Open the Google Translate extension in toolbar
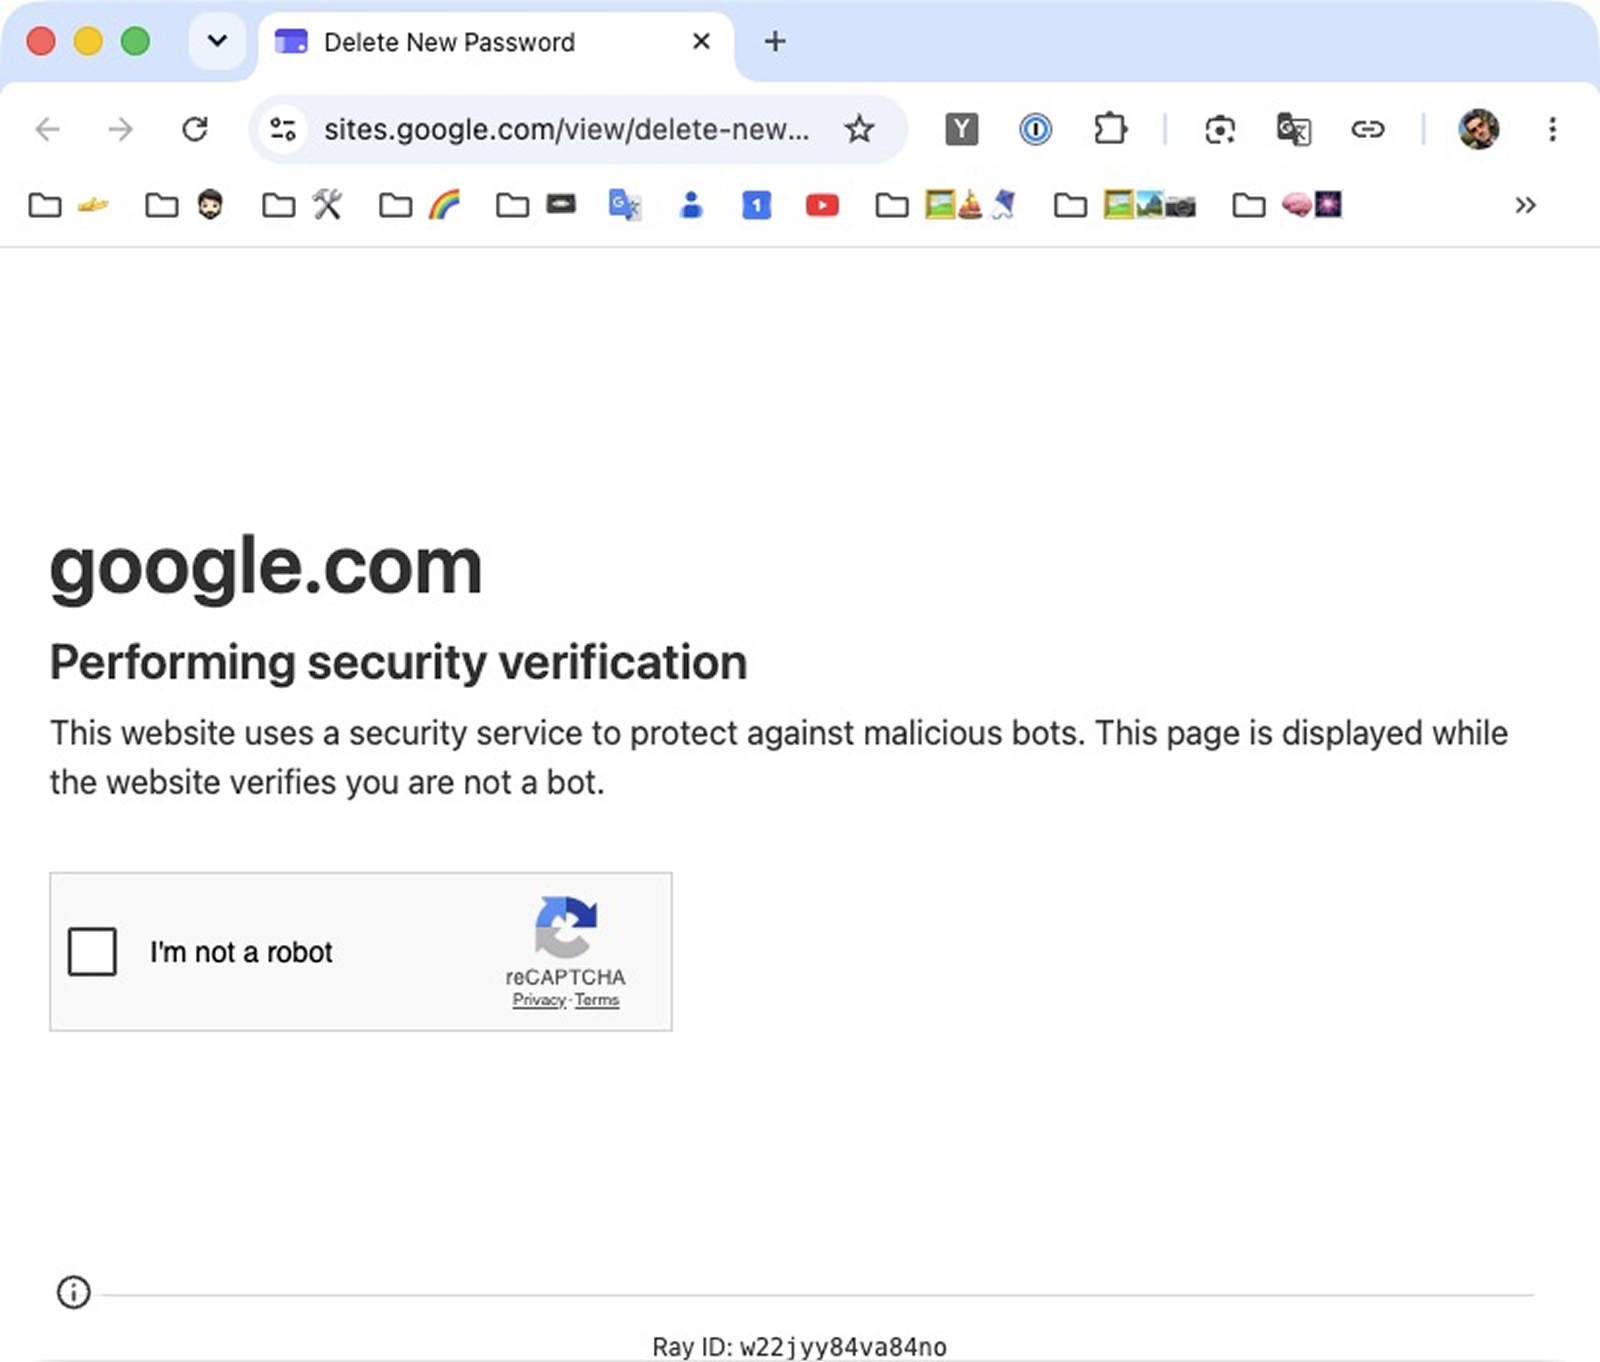This screenshot has width=1600, height=1362. (x=1294, y=129)
